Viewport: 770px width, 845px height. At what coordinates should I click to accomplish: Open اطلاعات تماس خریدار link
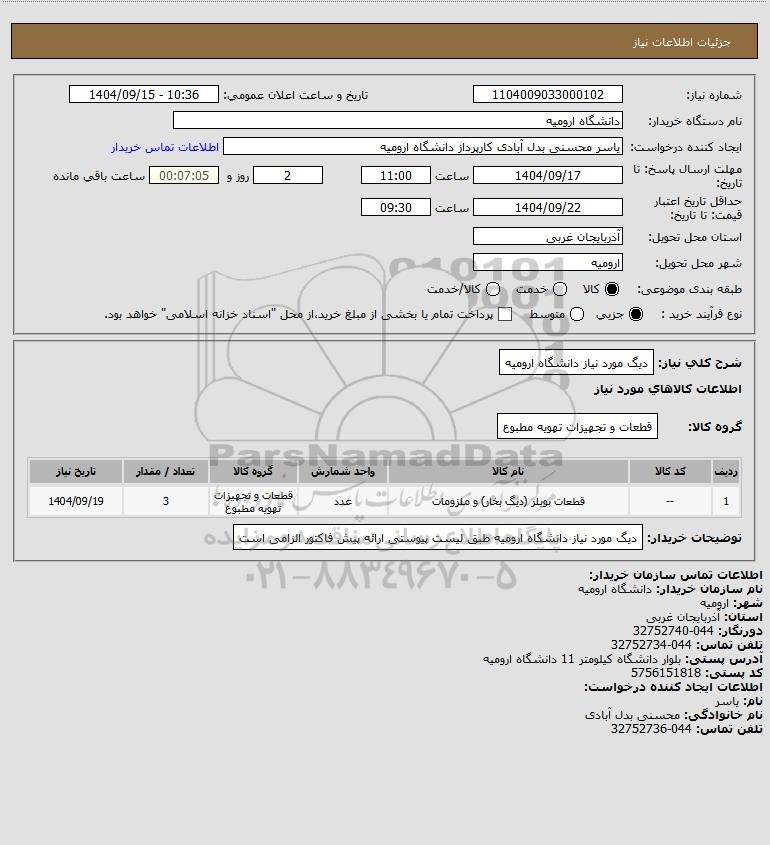point(165,147)
